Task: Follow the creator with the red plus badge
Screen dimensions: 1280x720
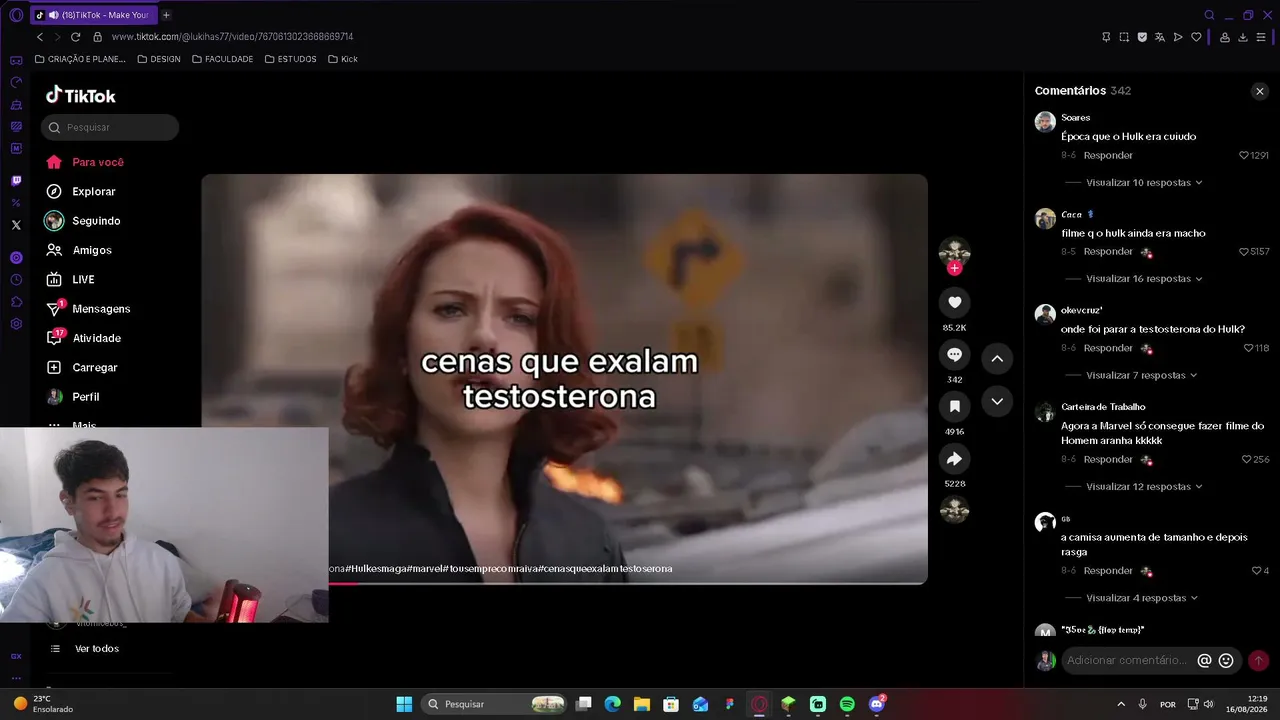Action: [x=954, y=268]
